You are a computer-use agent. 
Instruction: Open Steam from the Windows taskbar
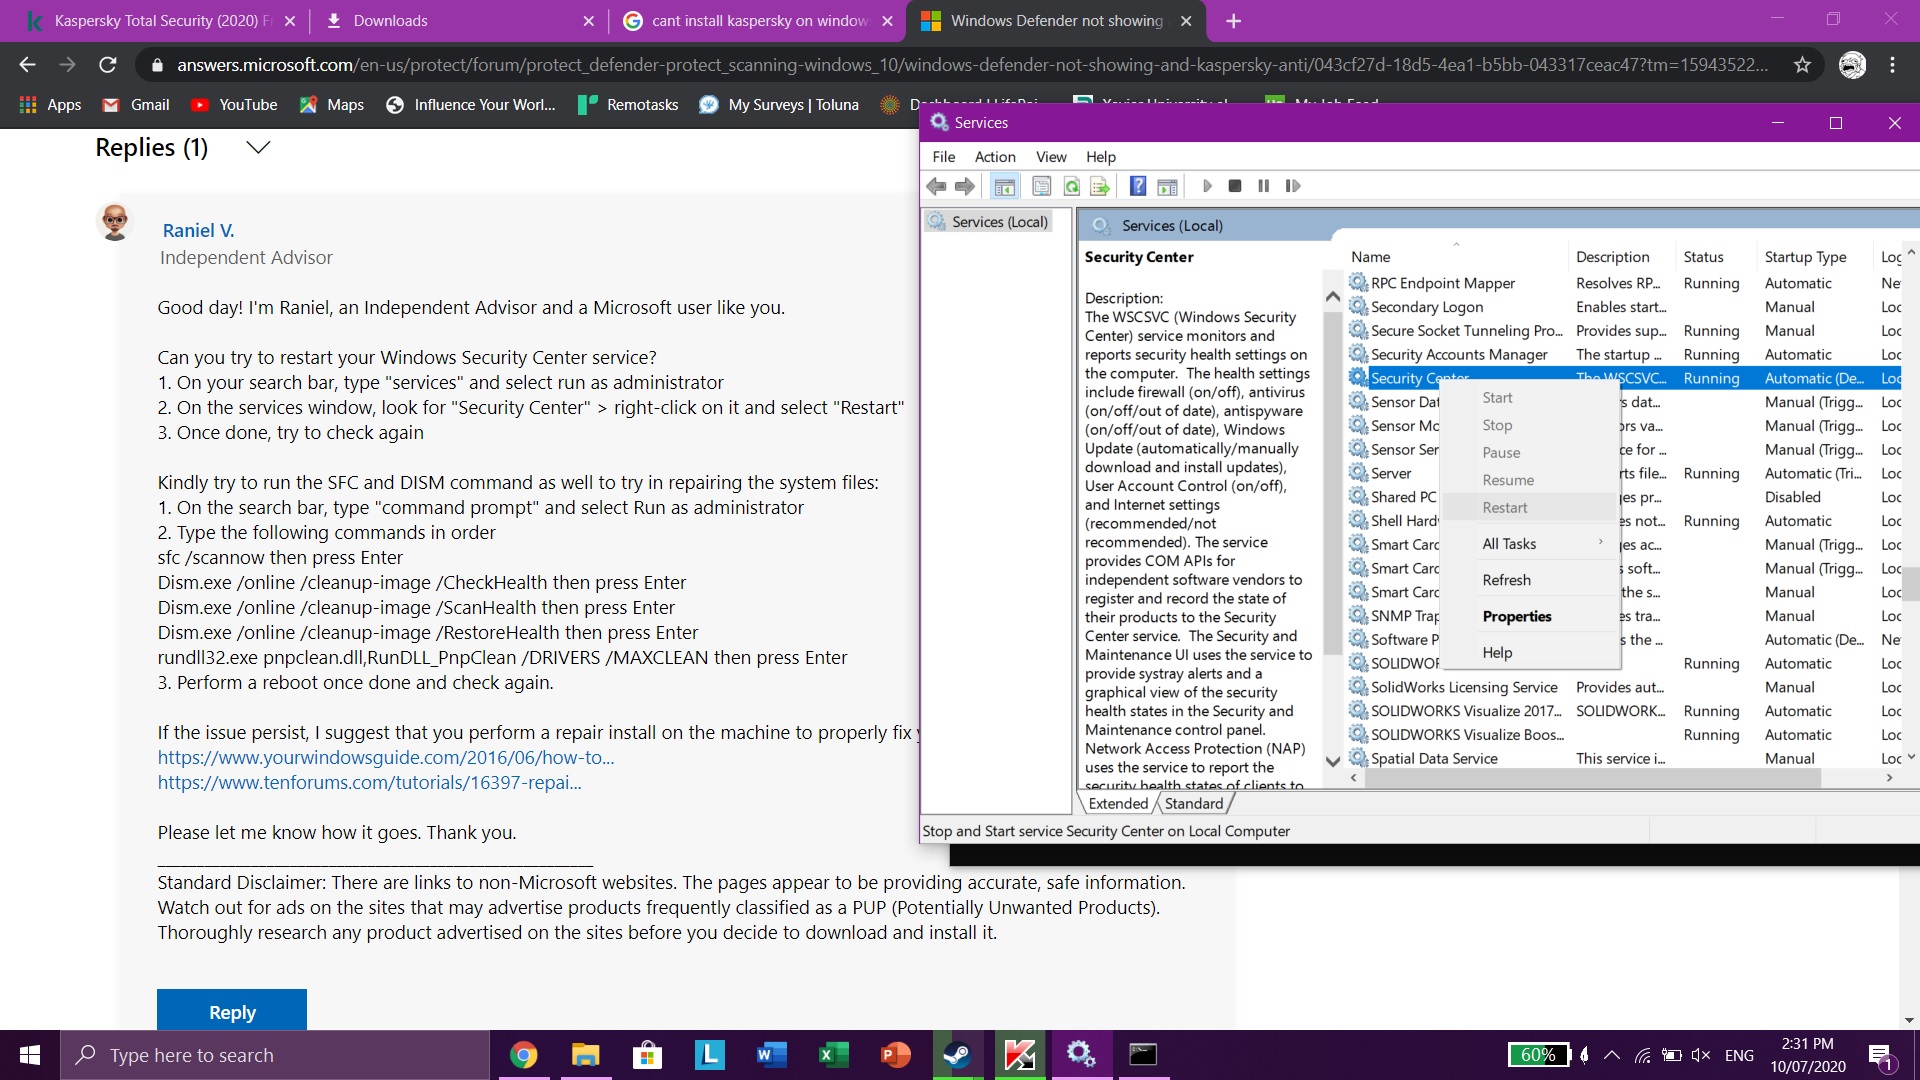click(x=957, y=1055)
